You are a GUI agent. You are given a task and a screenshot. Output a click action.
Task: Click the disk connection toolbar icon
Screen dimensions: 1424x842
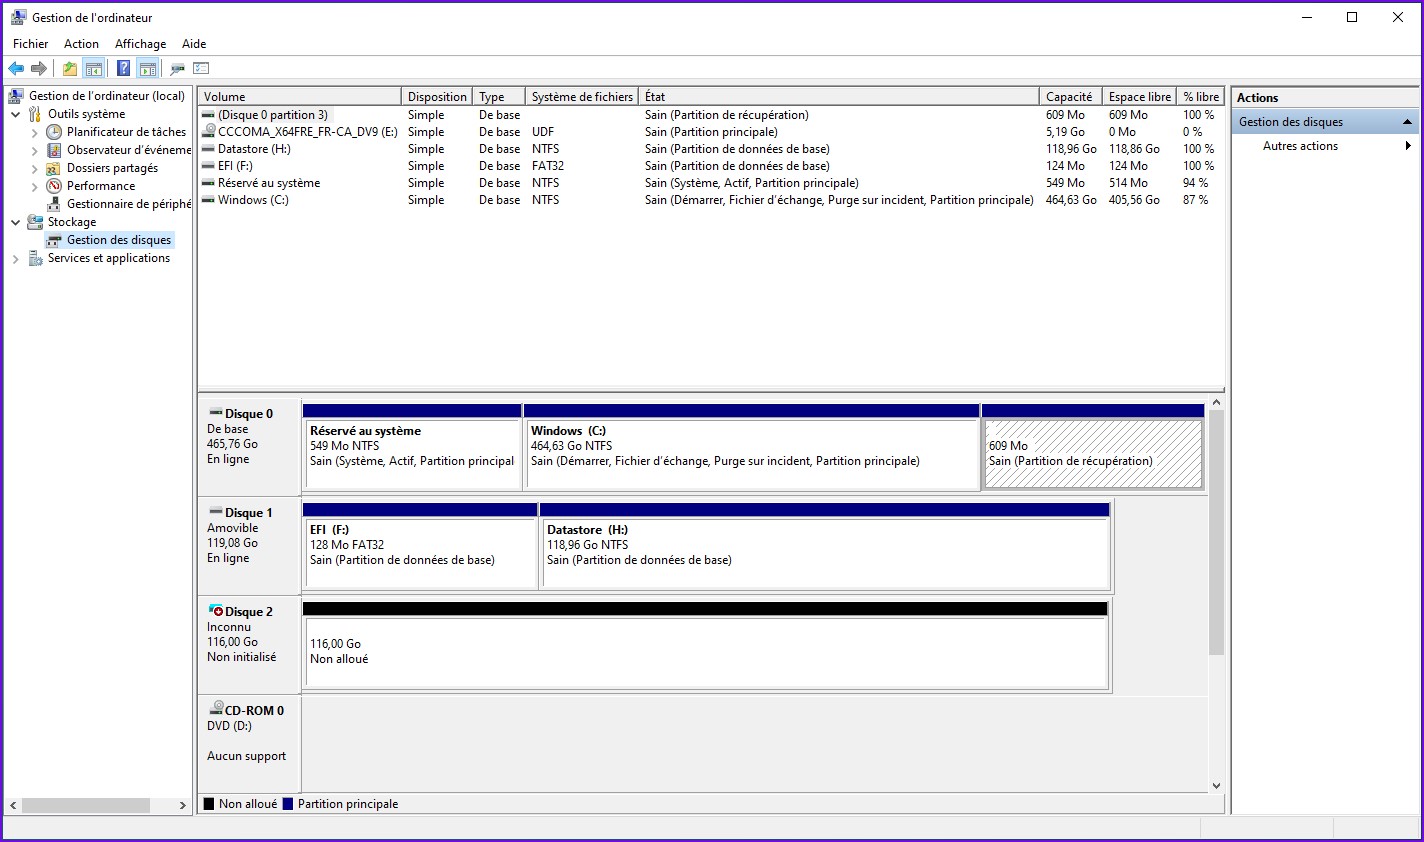pos(177,68)
